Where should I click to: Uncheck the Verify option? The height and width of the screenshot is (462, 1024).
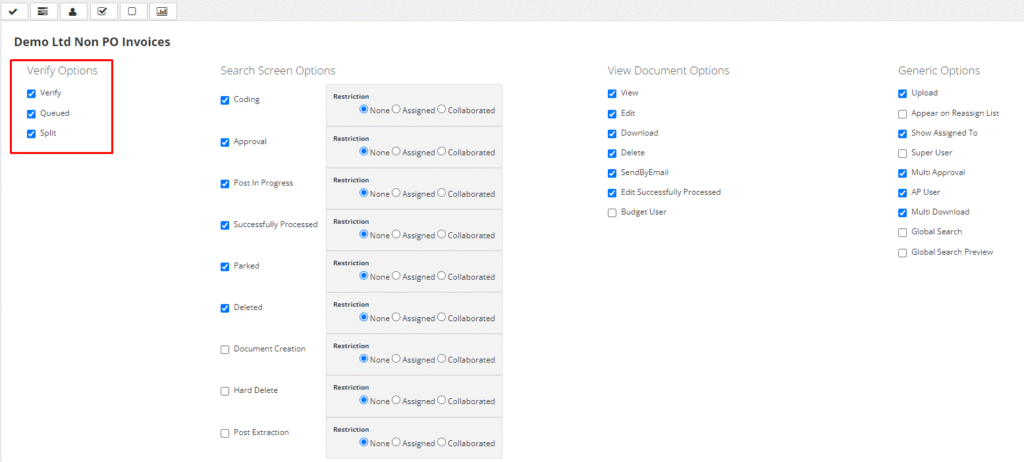[32, 93]
